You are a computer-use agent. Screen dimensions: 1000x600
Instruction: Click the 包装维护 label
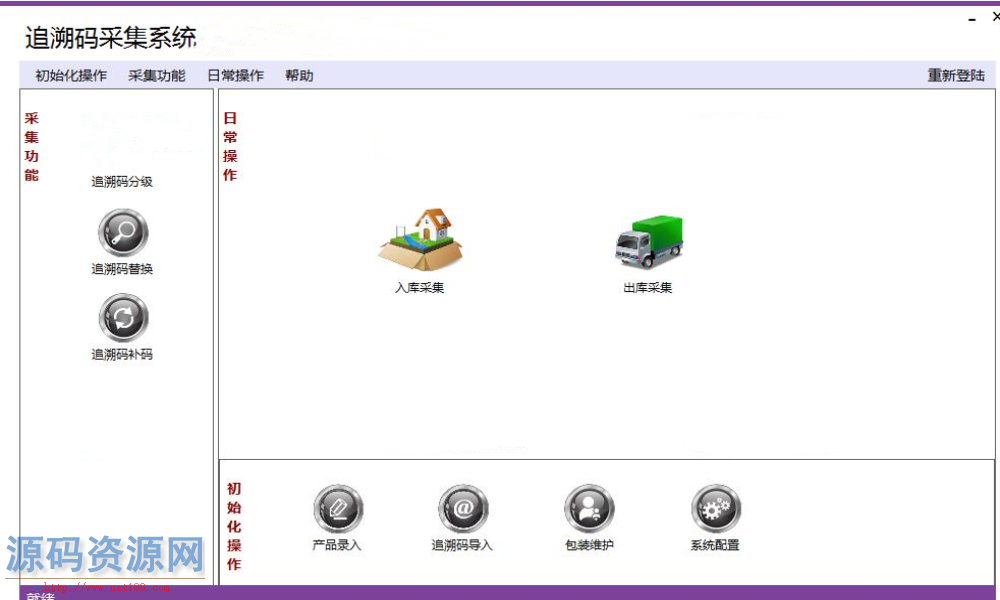(589, 545)
